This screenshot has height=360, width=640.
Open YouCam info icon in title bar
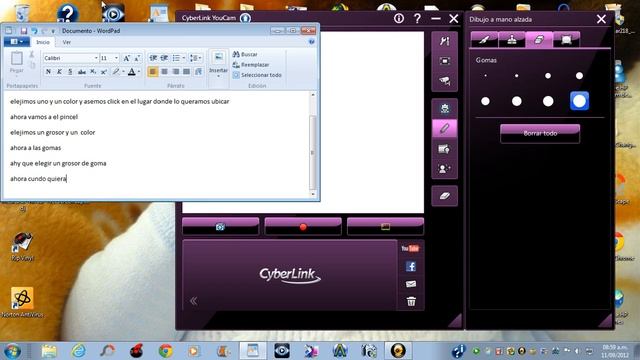click(x=399, y=18)
